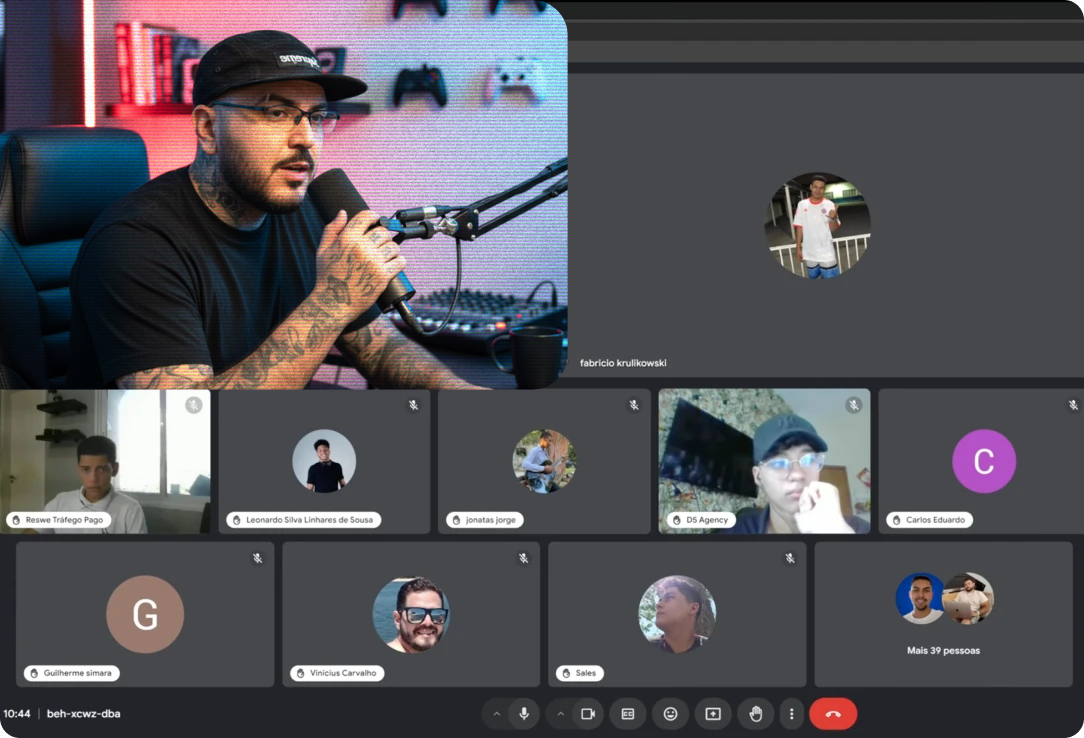Expand video settings chevron beside camera
Image resolution: width=1084 pixels, height=738 pixels.
[x=560, y=714]
